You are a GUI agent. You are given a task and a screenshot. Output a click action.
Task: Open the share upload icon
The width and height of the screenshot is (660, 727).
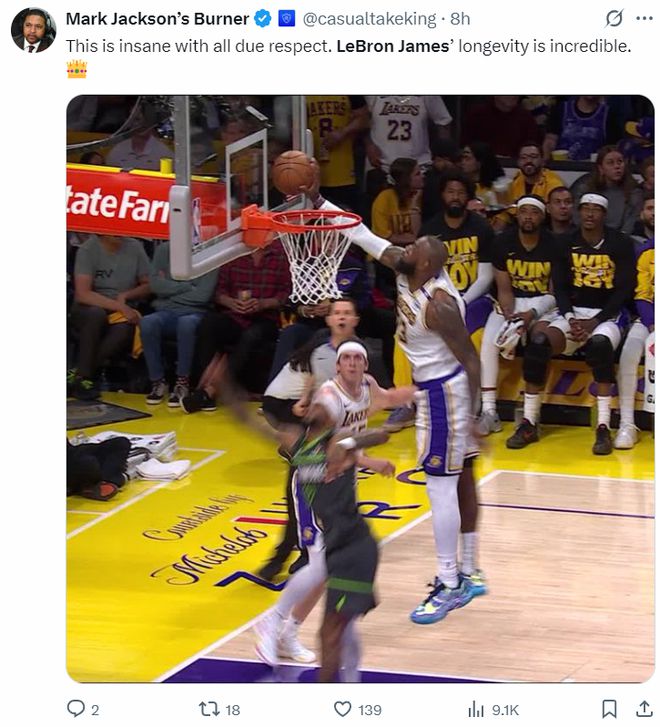(x=644, y=709)
